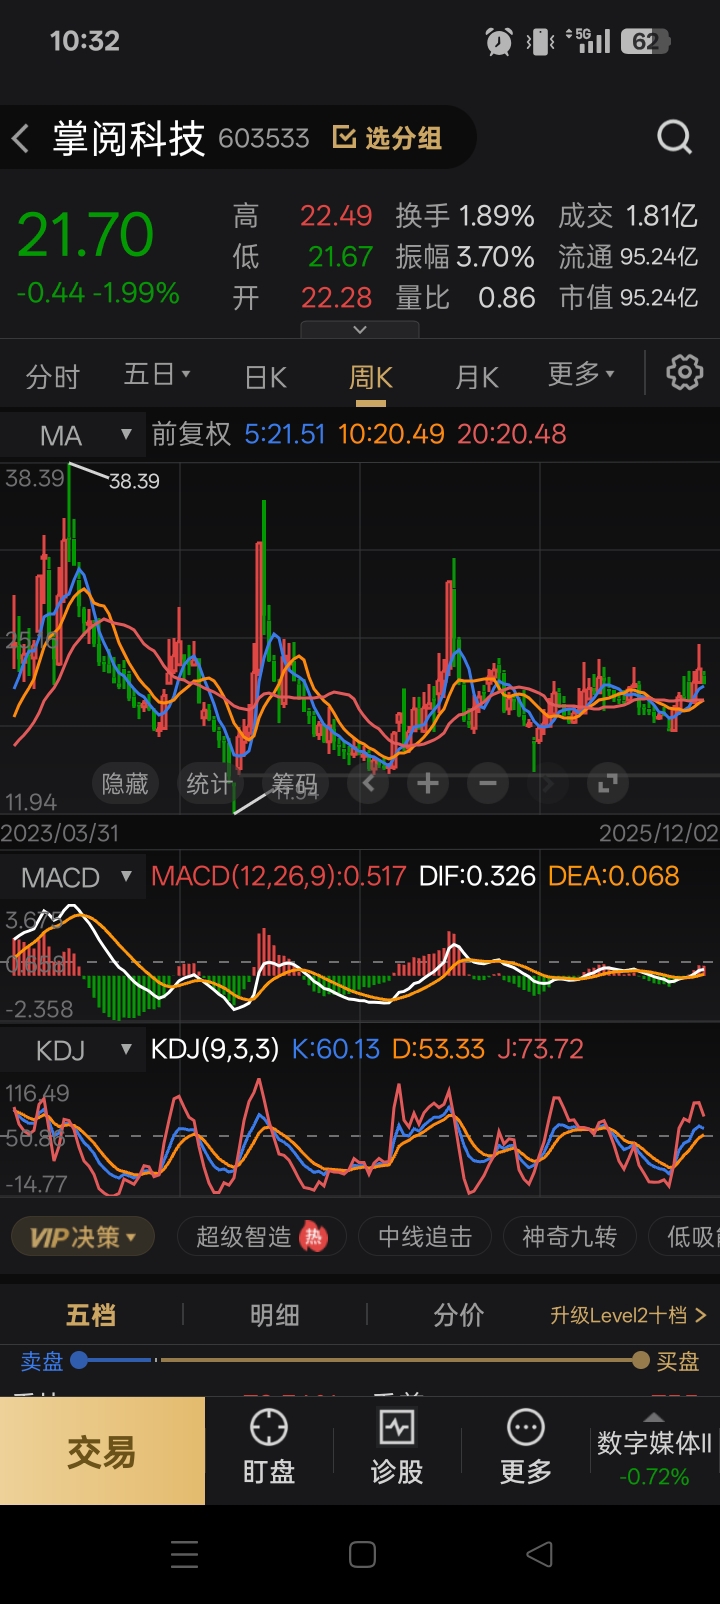Tap the 隐藏 chart button

click(x=125, y=784)
